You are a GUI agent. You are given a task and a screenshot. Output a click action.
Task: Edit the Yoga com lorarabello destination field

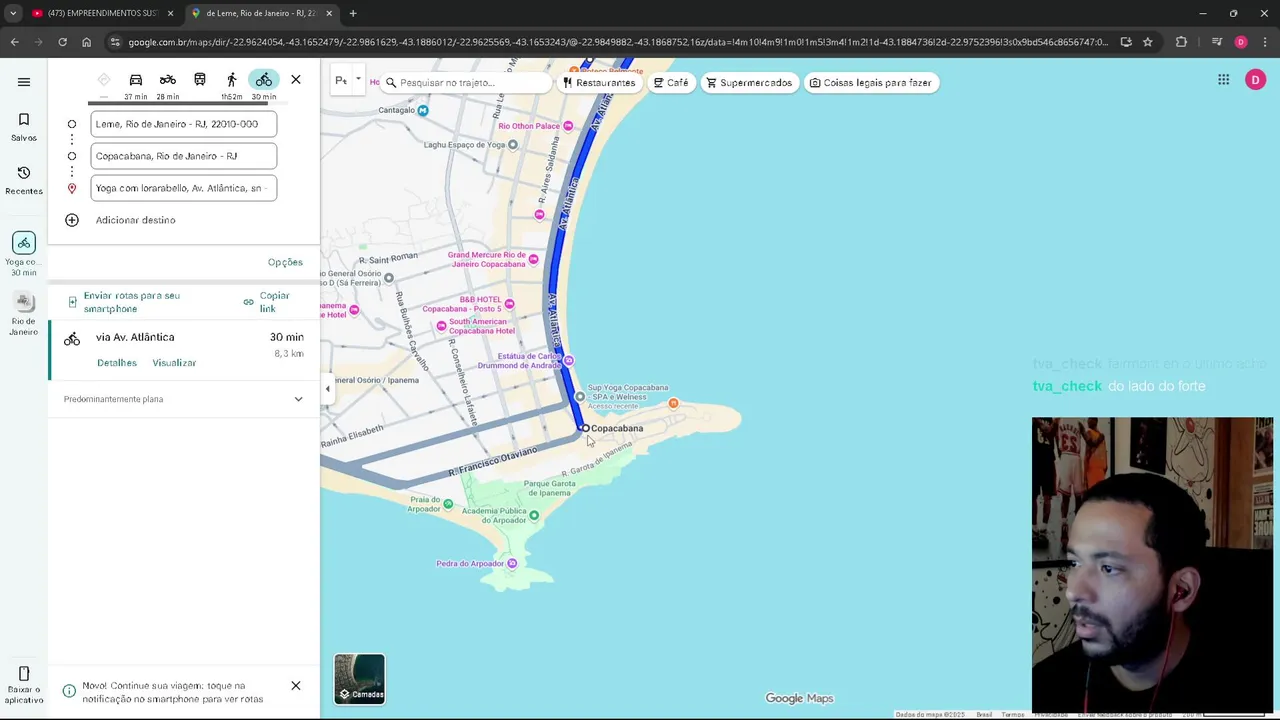tap(183, 188)
